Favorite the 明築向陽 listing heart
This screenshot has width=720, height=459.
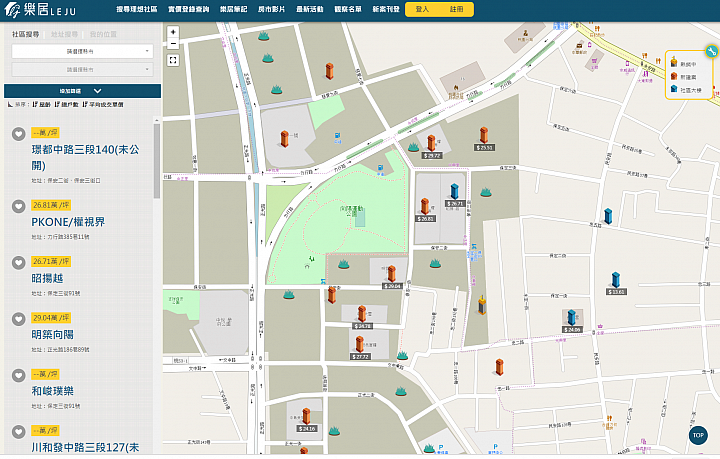(x=18, y=319)
